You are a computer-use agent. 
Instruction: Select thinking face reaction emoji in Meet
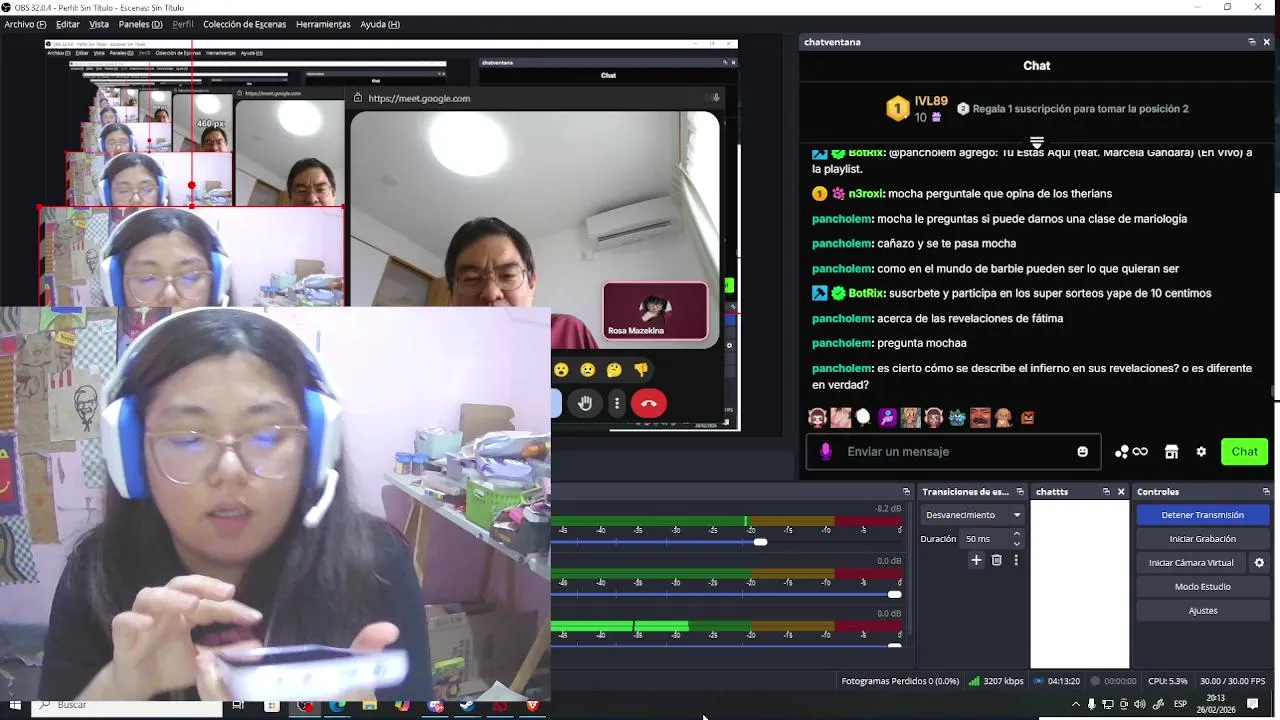point(614,370)
